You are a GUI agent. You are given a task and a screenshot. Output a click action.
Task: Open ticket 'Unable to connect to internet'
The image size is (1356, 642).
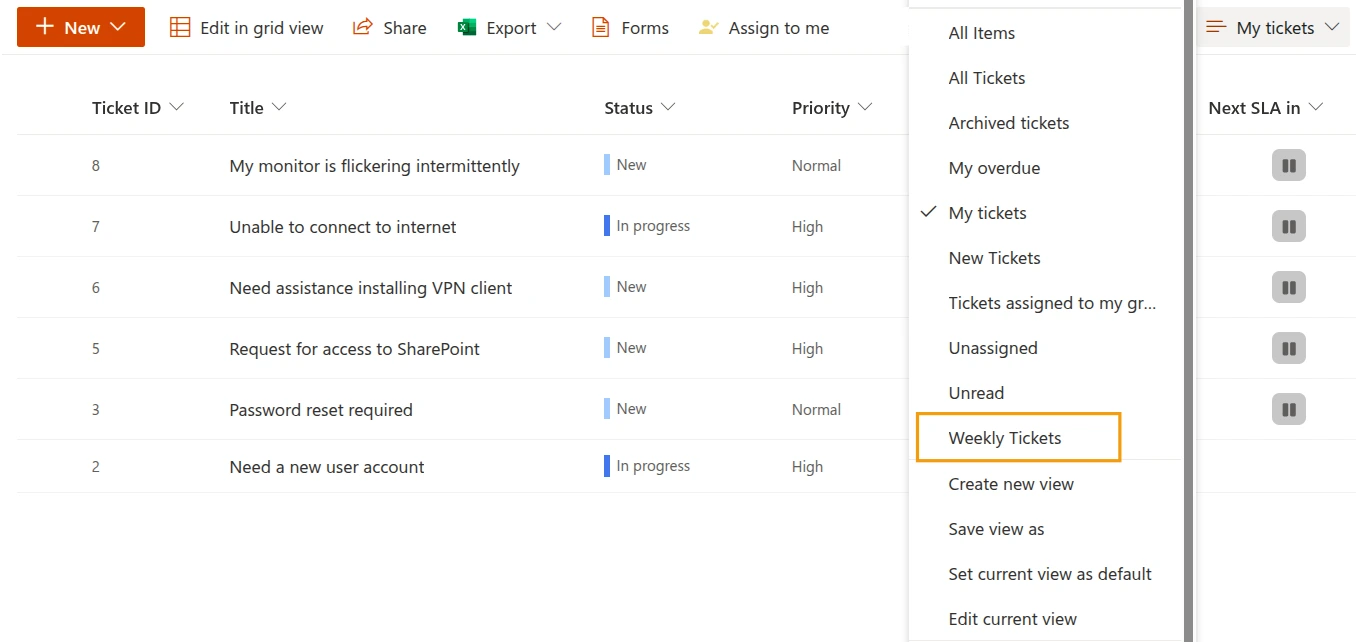tap(343, 227)
